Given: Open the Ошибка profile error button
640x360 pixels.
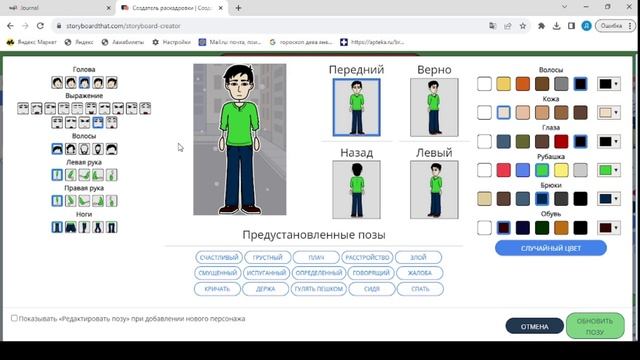Looking at the screenshot, I should click(x=615, y=26).
